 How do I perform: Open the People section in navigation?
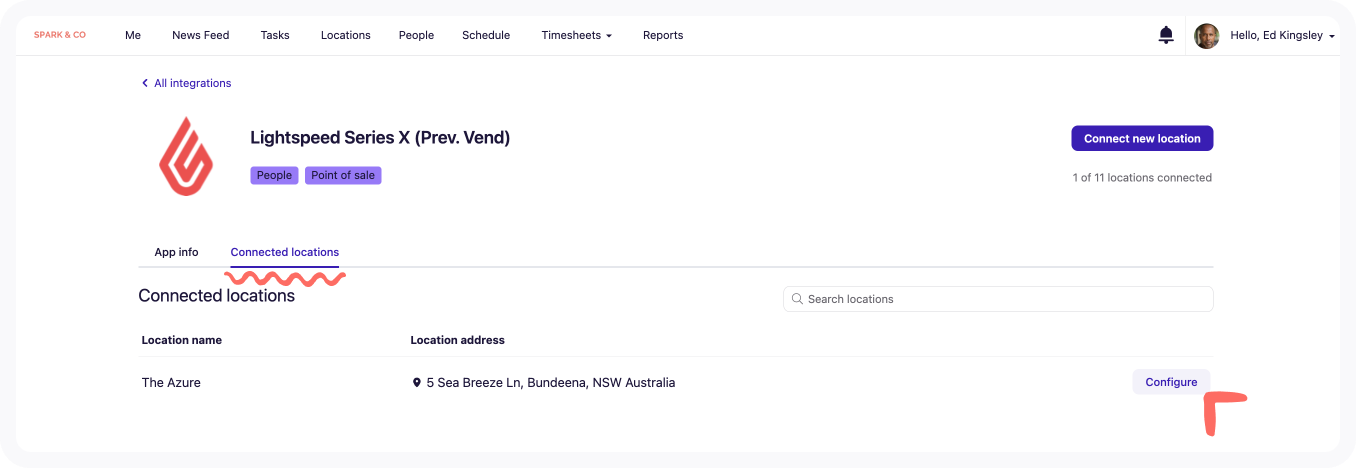pos(416,35)
